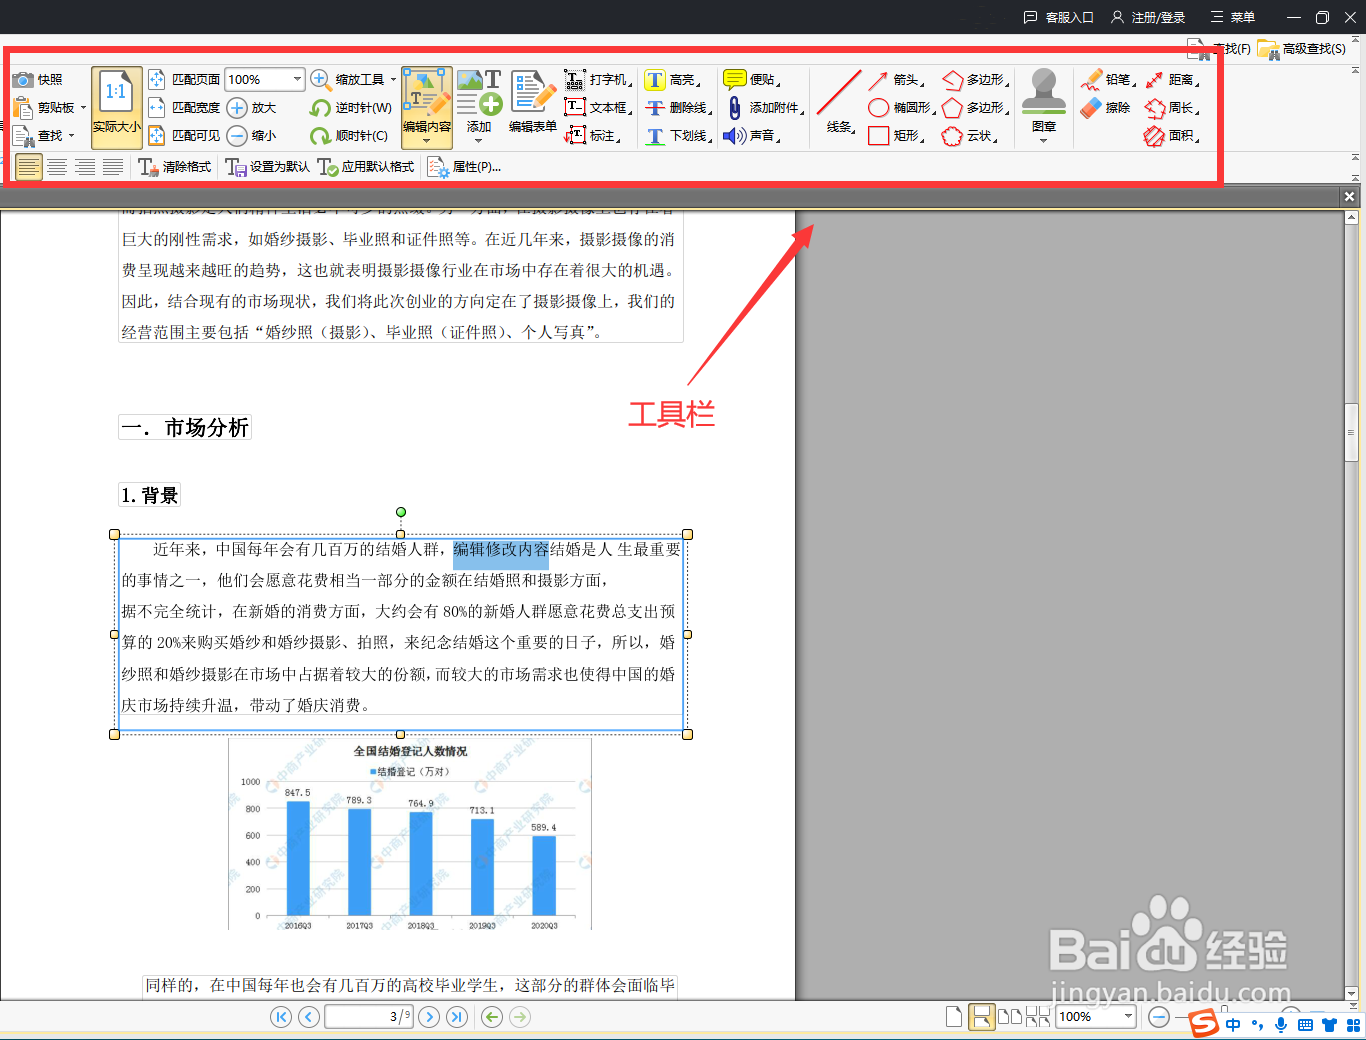Switch page layout to single page view

click(x=953, y=1016)
